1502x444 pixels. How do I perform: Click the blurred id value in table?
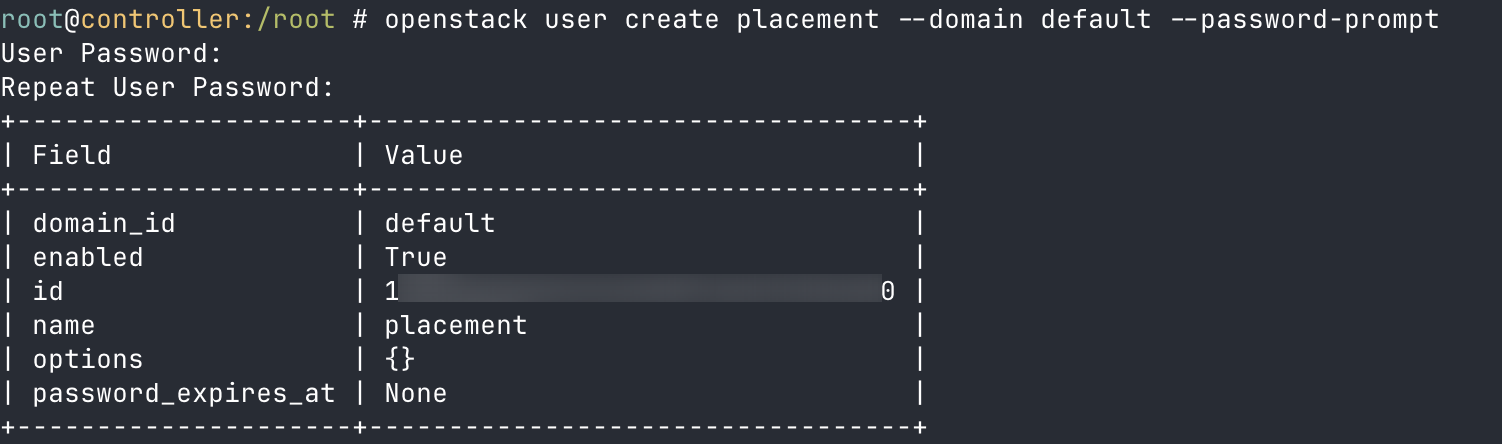pyautogui.click(x=640, y=291)
